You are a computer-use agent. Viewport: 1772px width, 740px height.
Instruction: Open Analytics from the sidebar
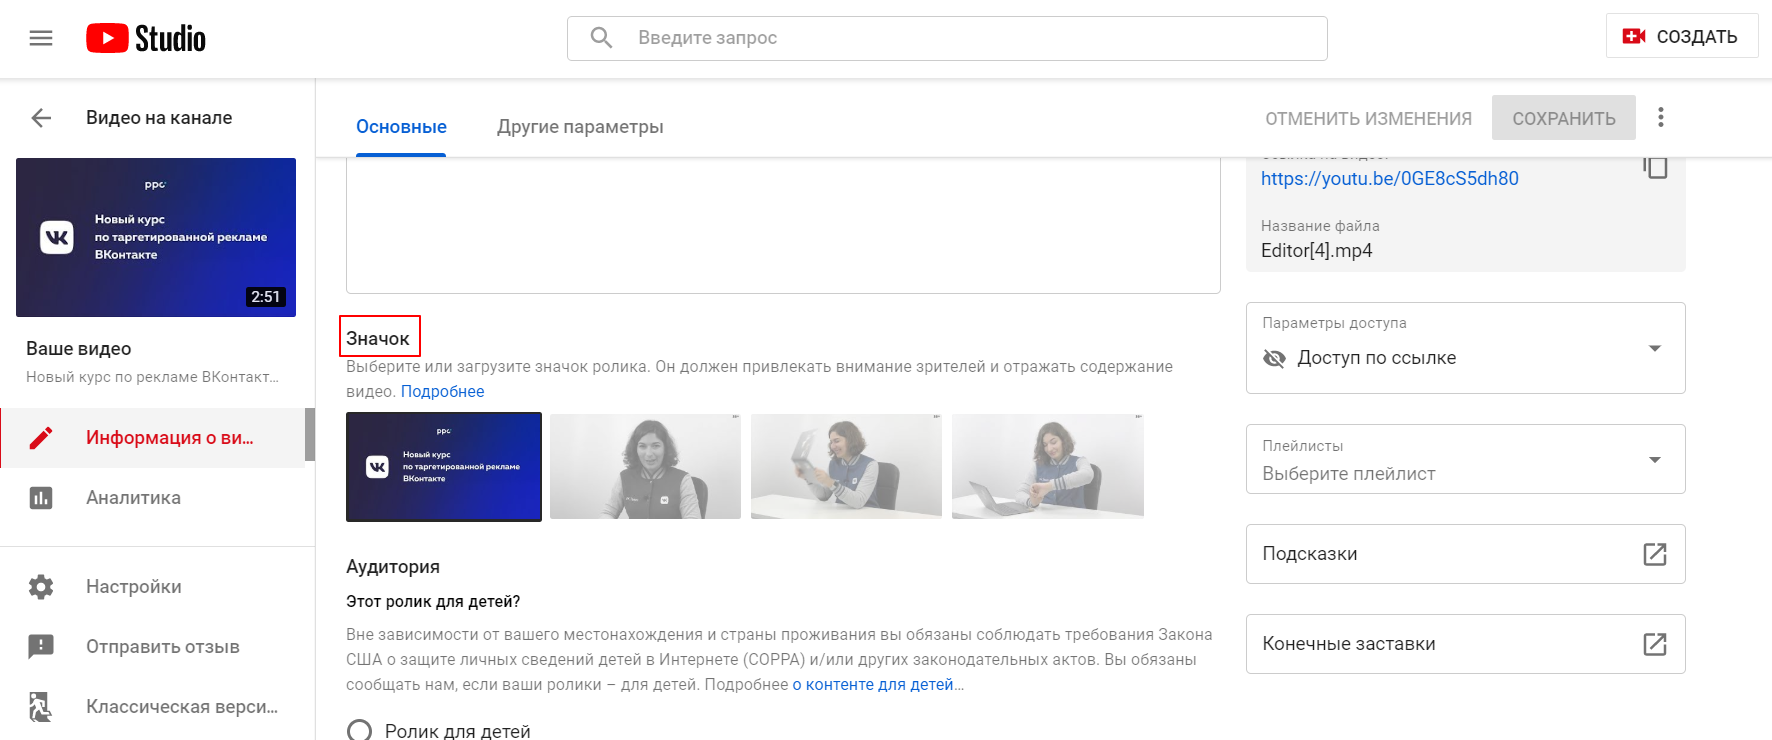point(133,498)
